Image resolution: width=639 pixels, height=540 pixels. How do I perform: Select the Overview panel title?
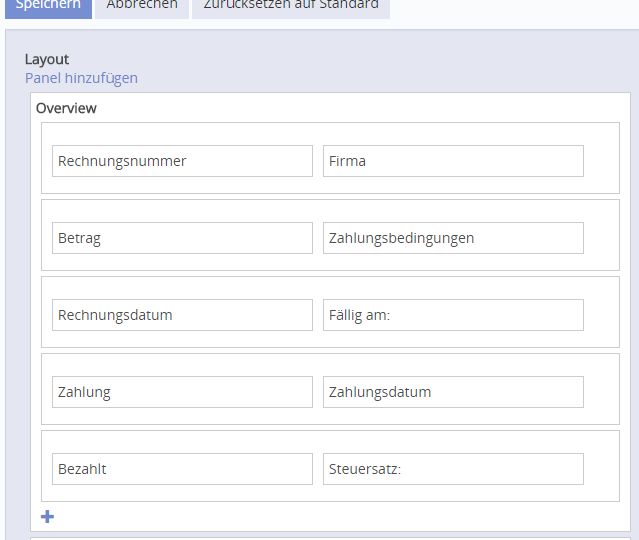tap(66, 108)
